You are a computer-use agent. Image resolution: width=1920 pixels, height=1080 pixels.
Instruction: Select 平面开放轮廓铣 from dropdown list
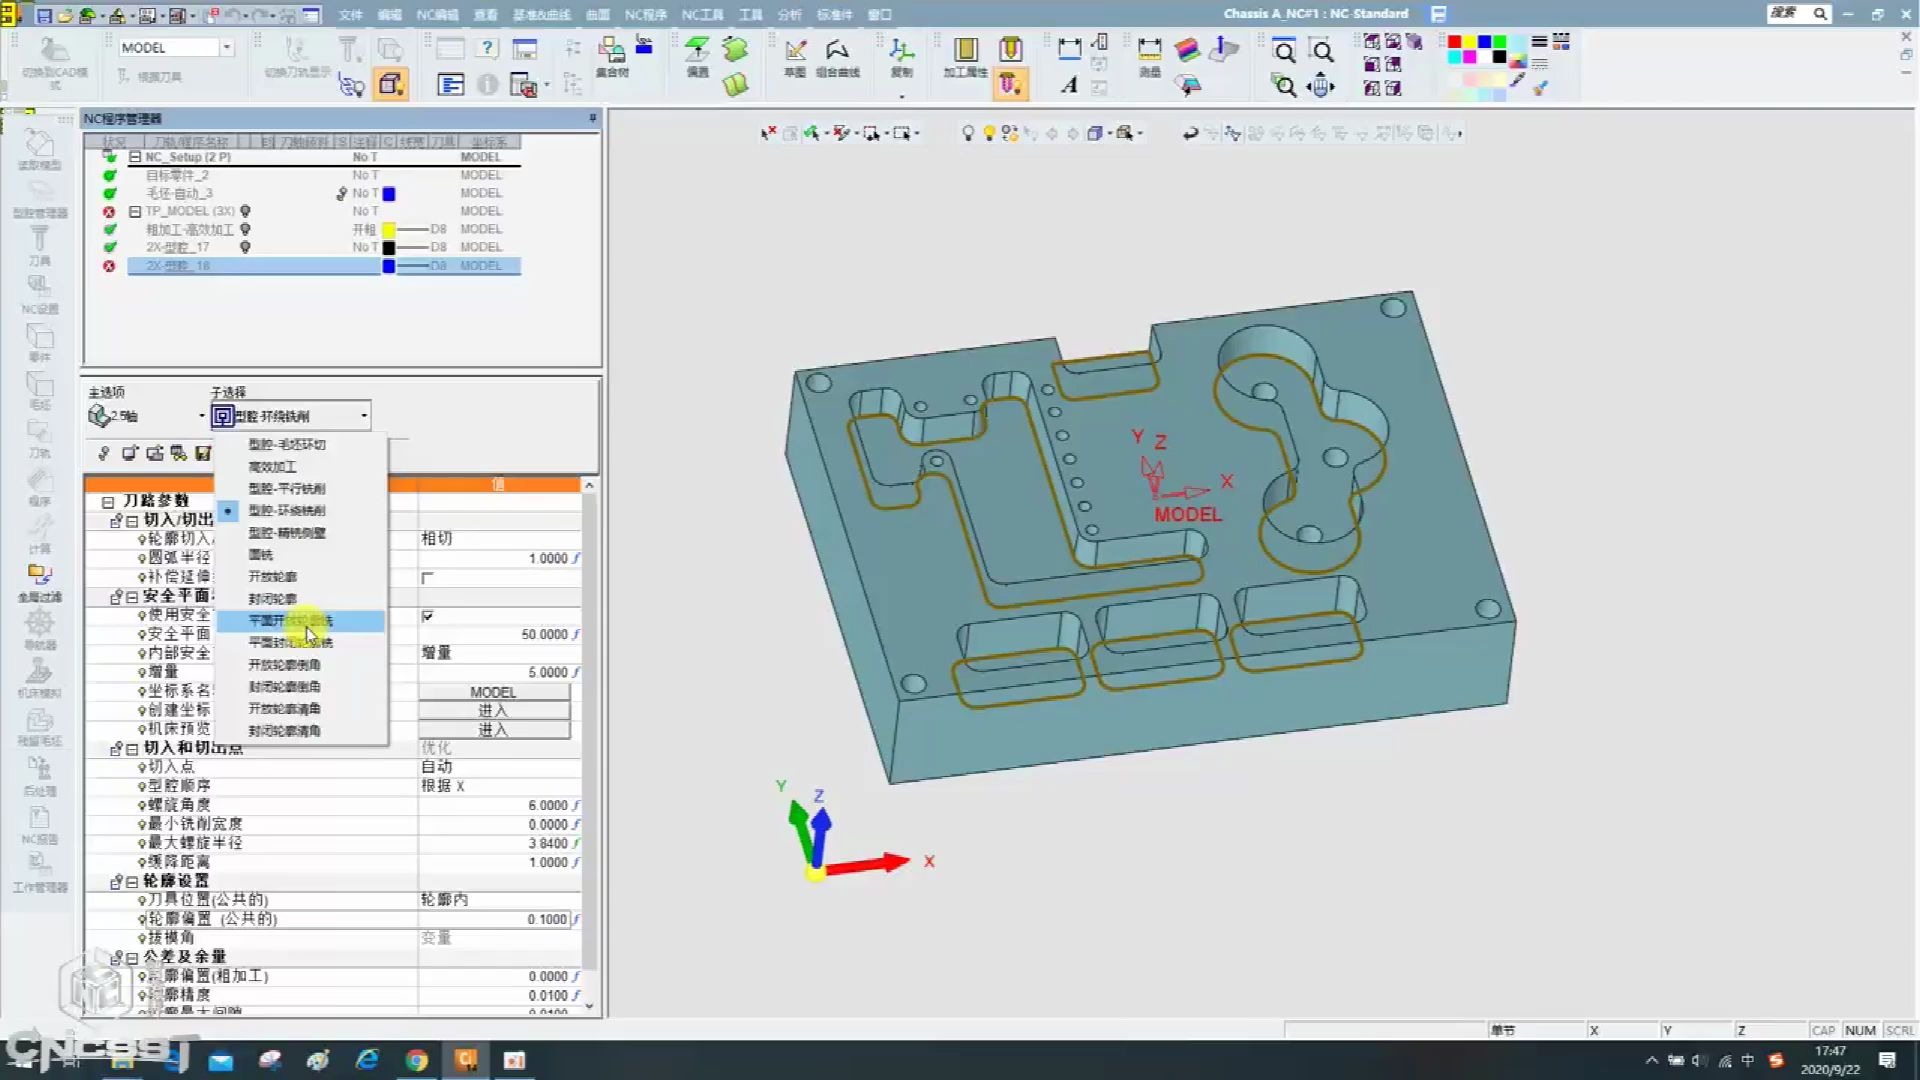(290, 621)
